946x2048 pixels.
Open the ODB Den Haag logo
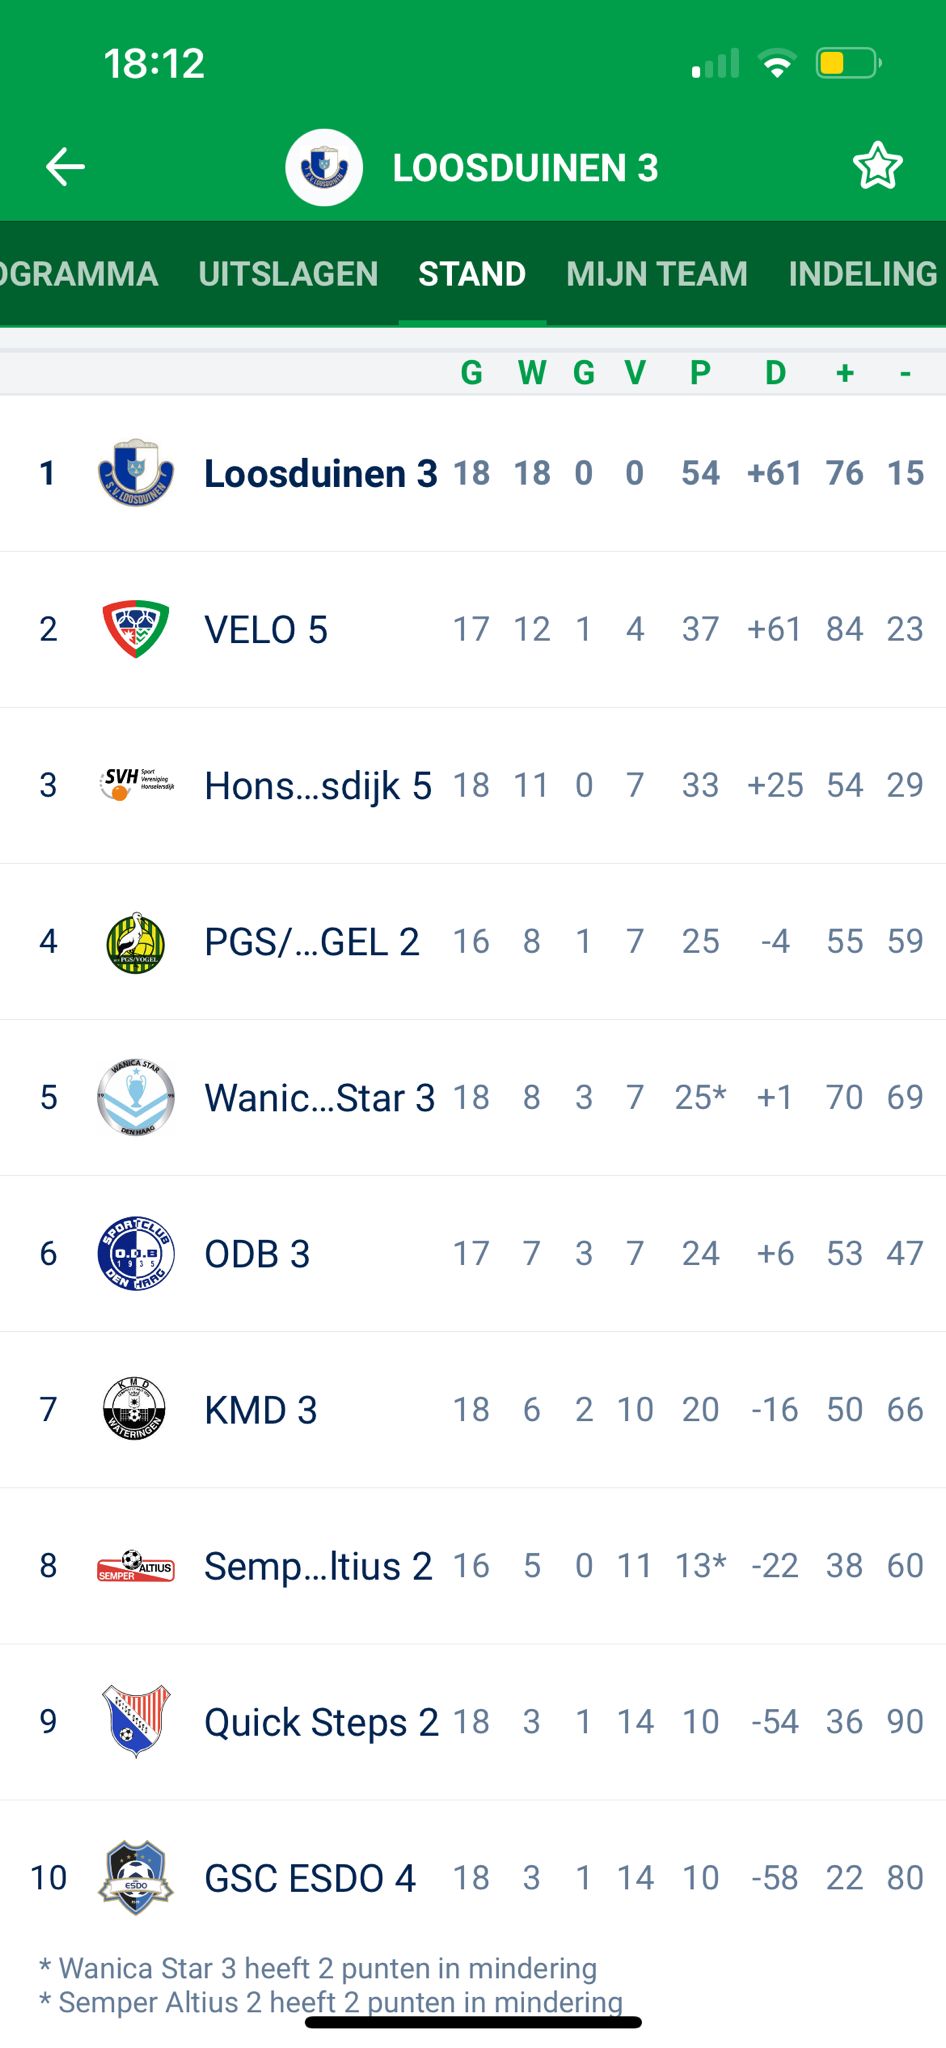coord(136,1253)
